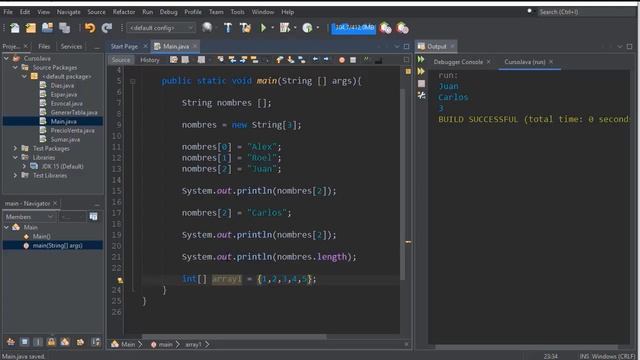Click the Output panel horizontal scrollbar
Image resolution: width=640 pixels, height=360 pixels.
point(527,347)
